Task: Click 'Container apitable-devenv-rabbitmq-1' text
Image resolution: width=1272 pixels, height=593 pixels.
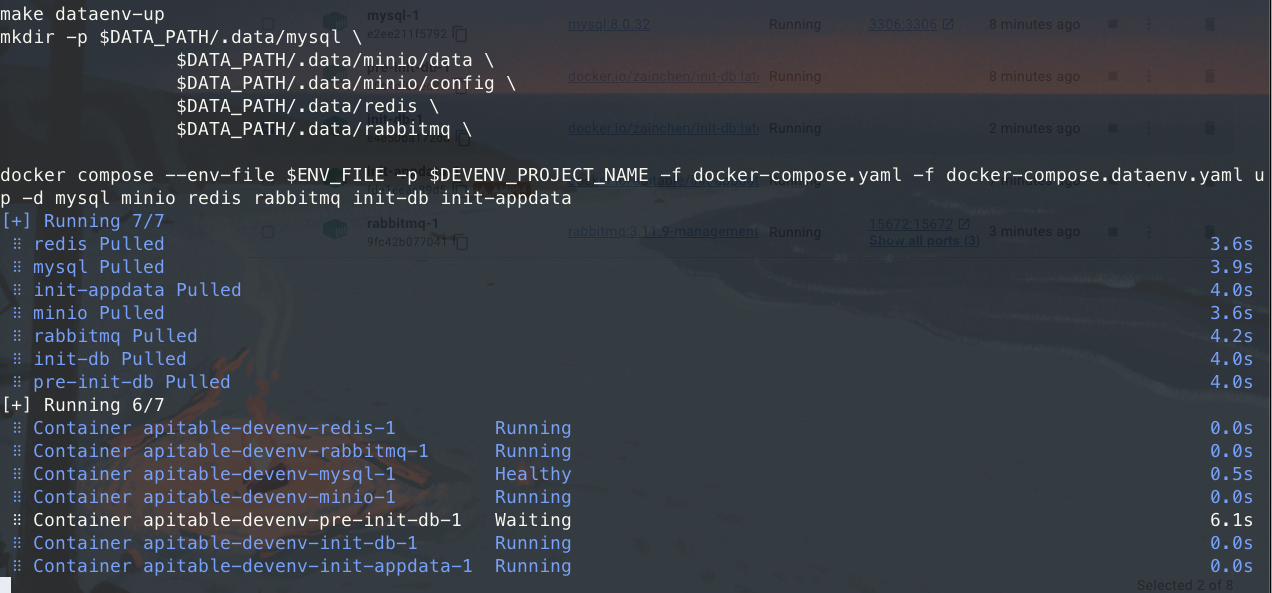Action: [x=231, y=451]
